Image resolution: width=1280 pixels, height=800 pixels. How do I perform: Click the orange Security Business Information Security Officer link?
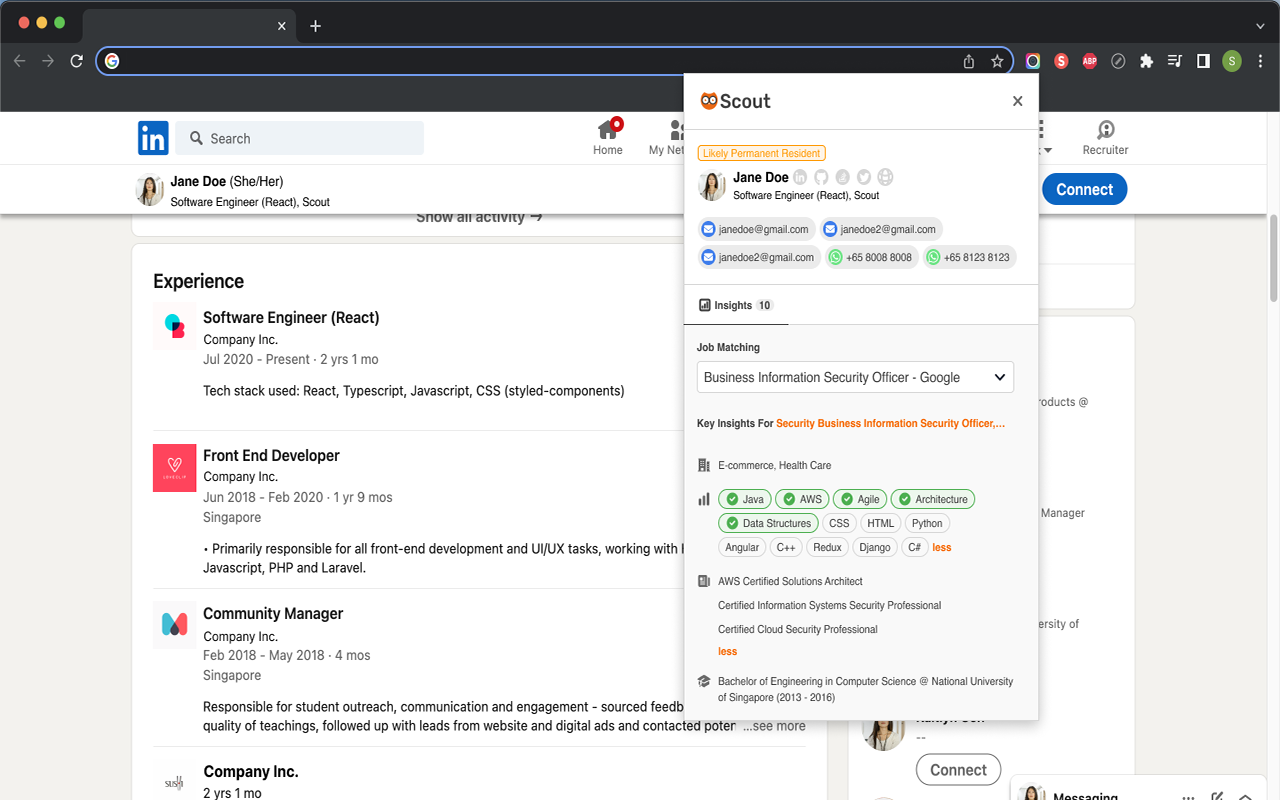890,423
